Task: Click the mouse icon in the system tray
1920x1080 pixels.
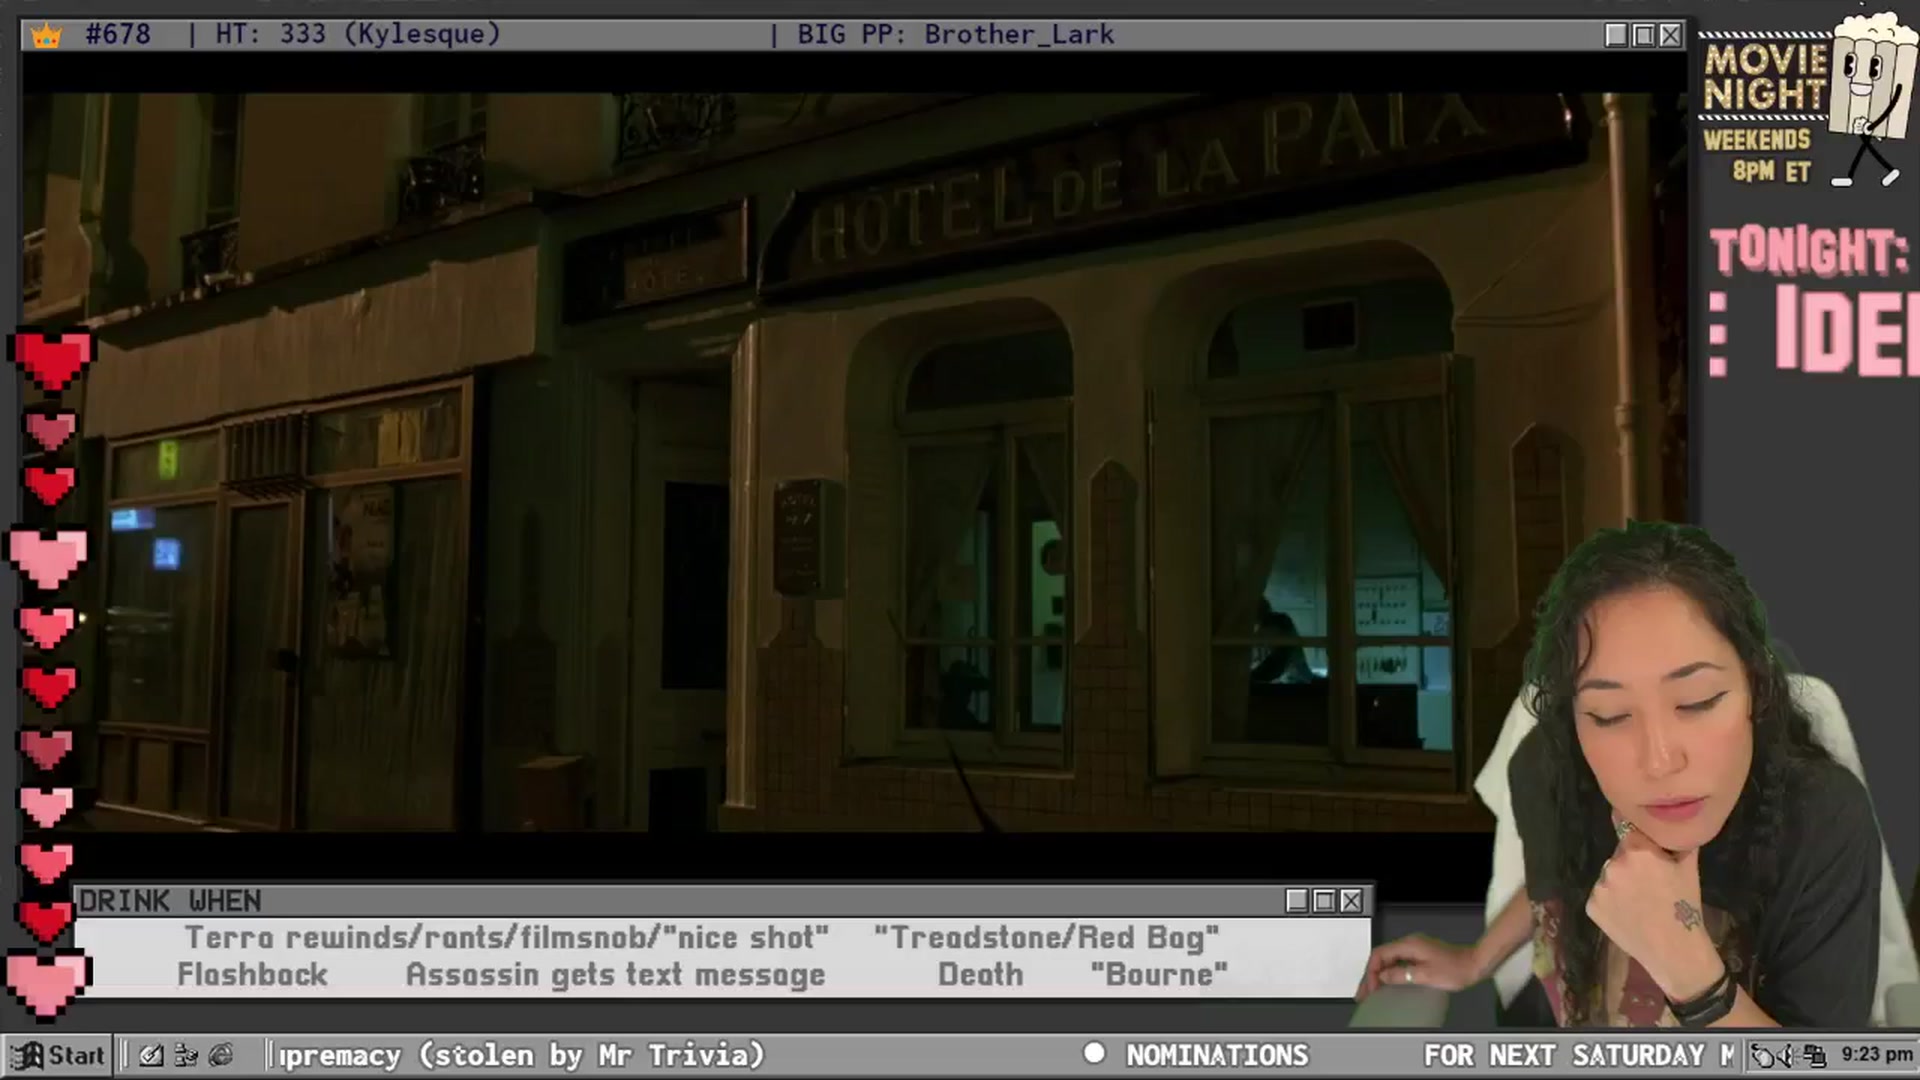Action: (x=1764, y=1055)
